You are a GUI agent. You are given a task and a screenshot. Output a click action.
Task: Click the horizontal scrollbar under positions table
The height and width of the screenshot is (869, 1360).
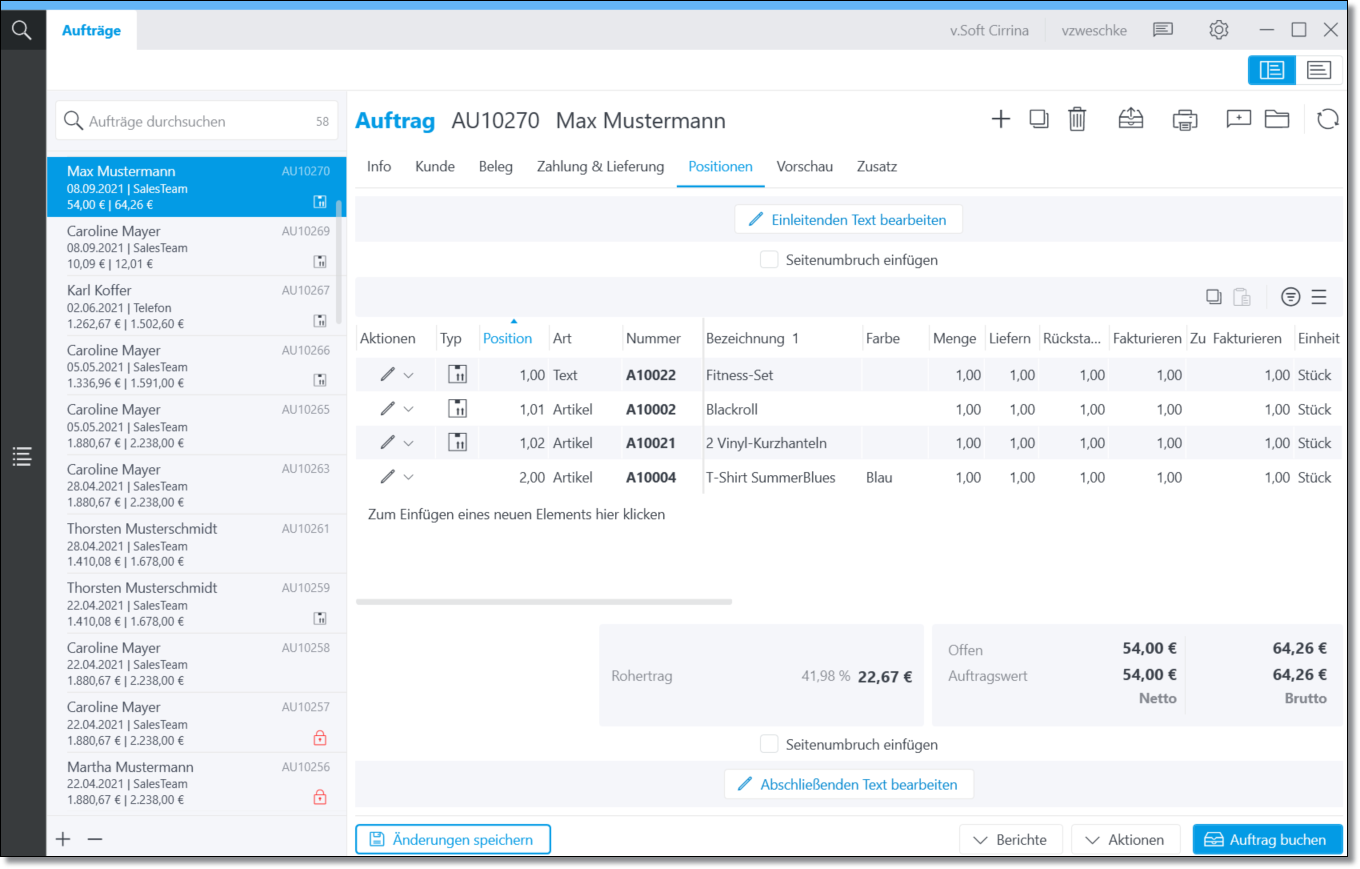tap(543, 602)
